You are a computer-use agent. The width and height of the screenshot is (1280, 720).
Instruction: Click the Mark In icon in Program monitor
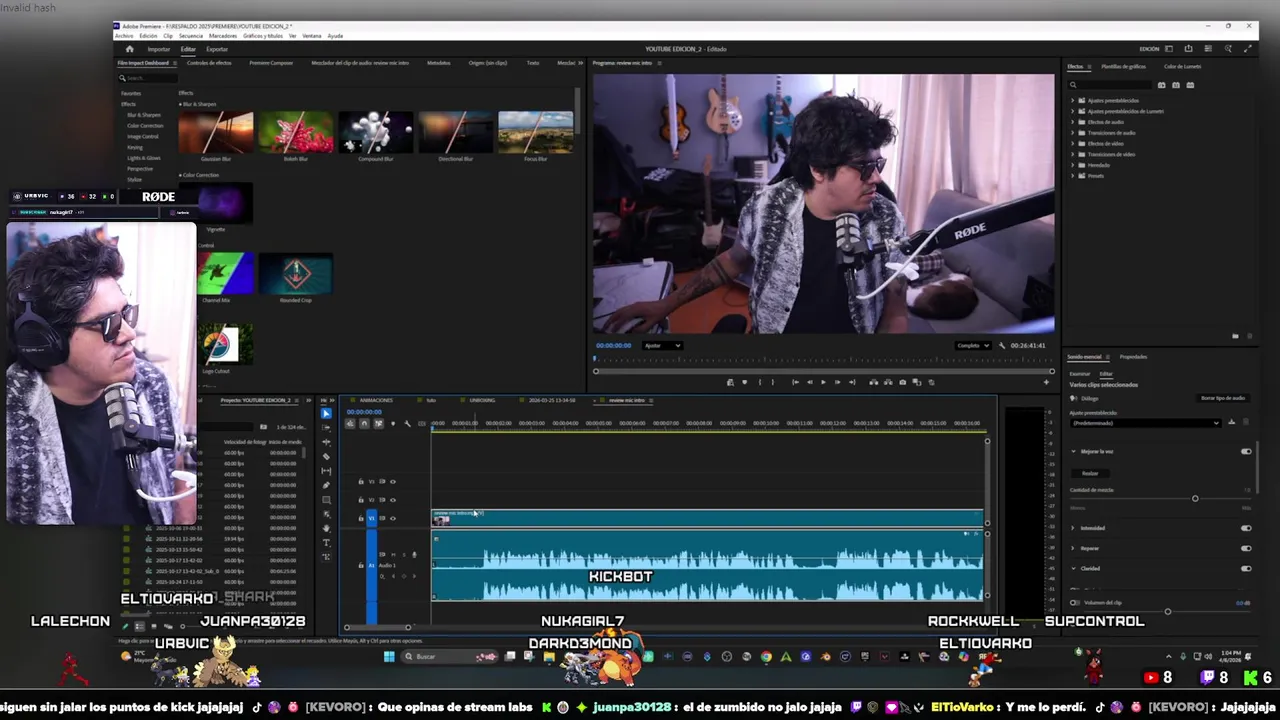point(760,382)
